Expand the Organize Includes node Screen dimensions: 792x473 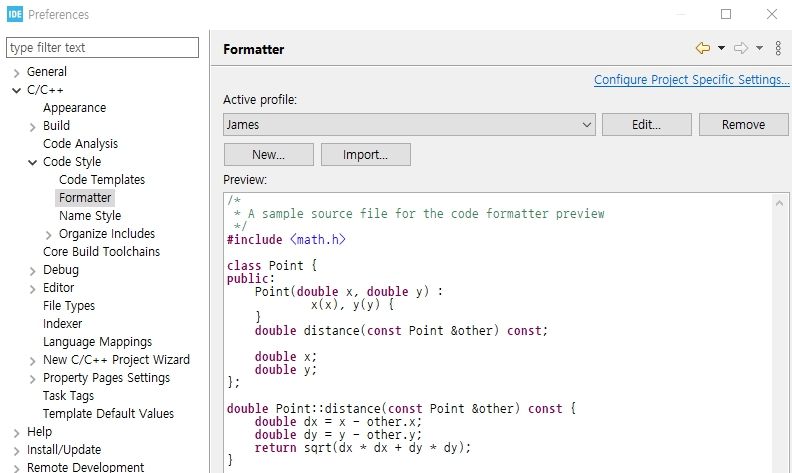click(49, 234)
